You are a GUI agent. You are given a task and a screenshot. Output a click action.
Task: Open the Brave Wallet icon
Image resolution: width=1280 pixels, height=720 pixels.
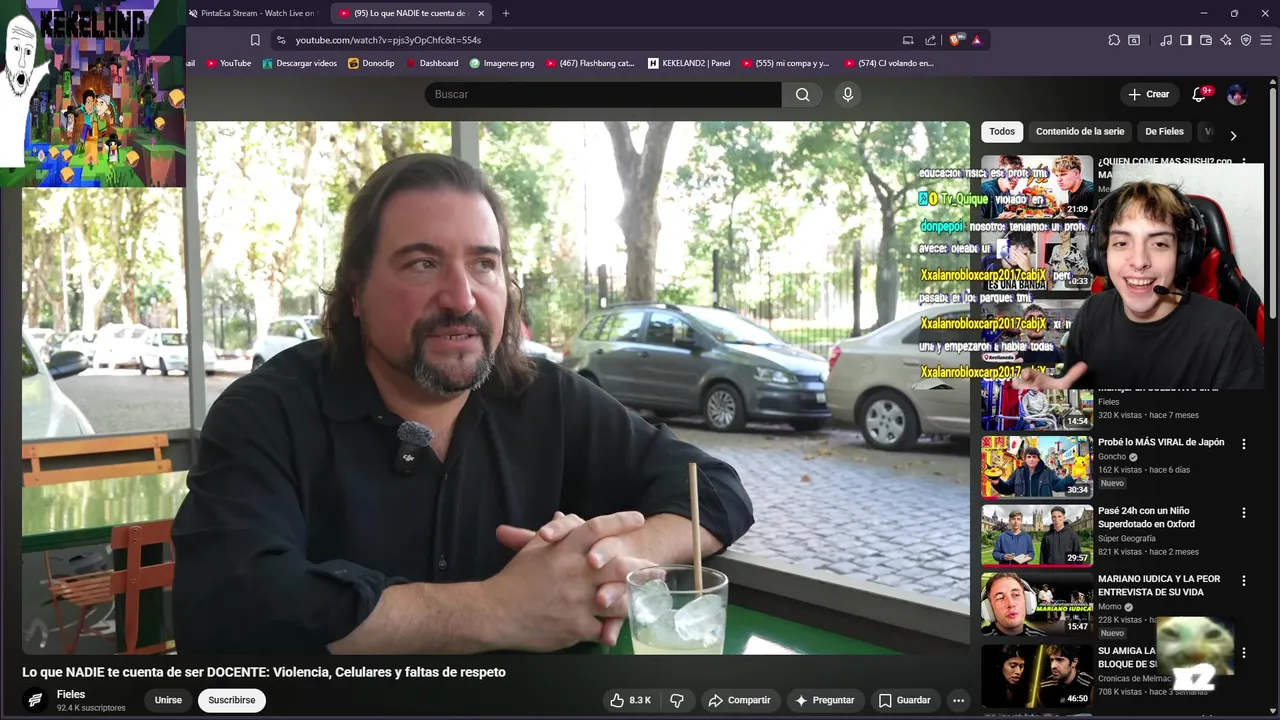click(1206, 40)
